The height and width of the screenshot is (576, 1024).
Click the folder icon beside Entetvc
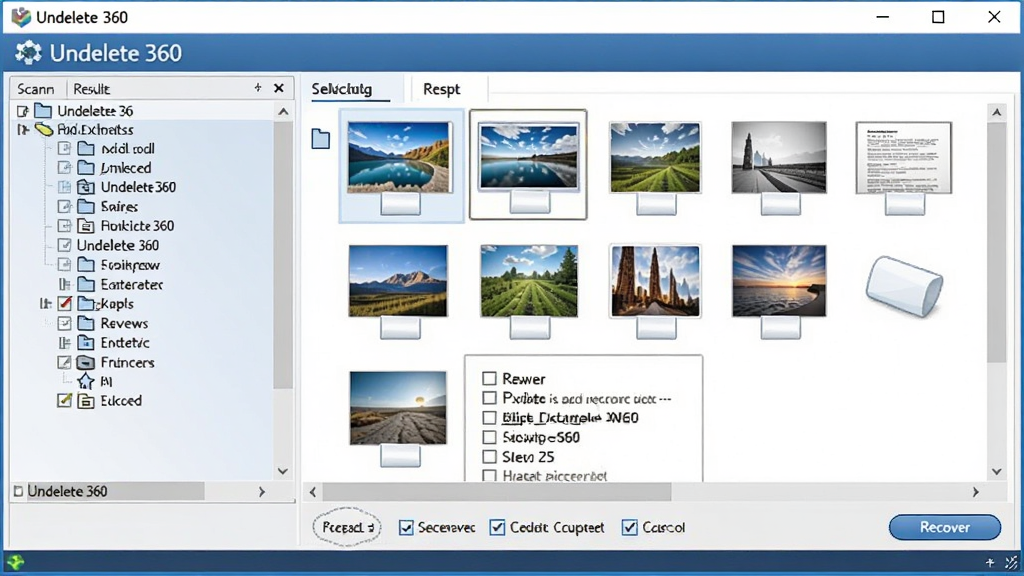pos(86,343)
